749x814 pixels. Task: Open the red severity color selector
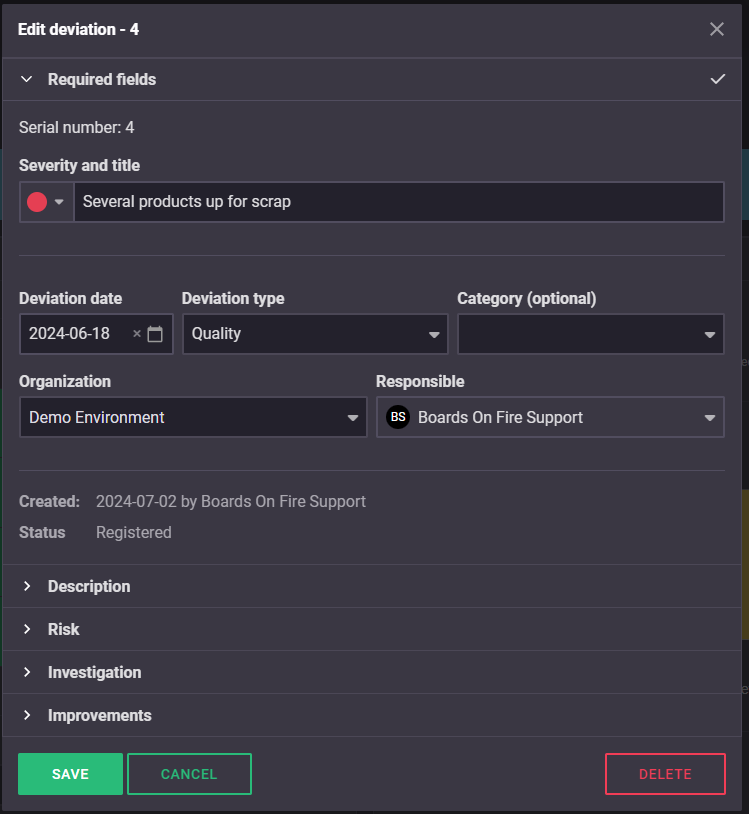[x=46, y=202]
